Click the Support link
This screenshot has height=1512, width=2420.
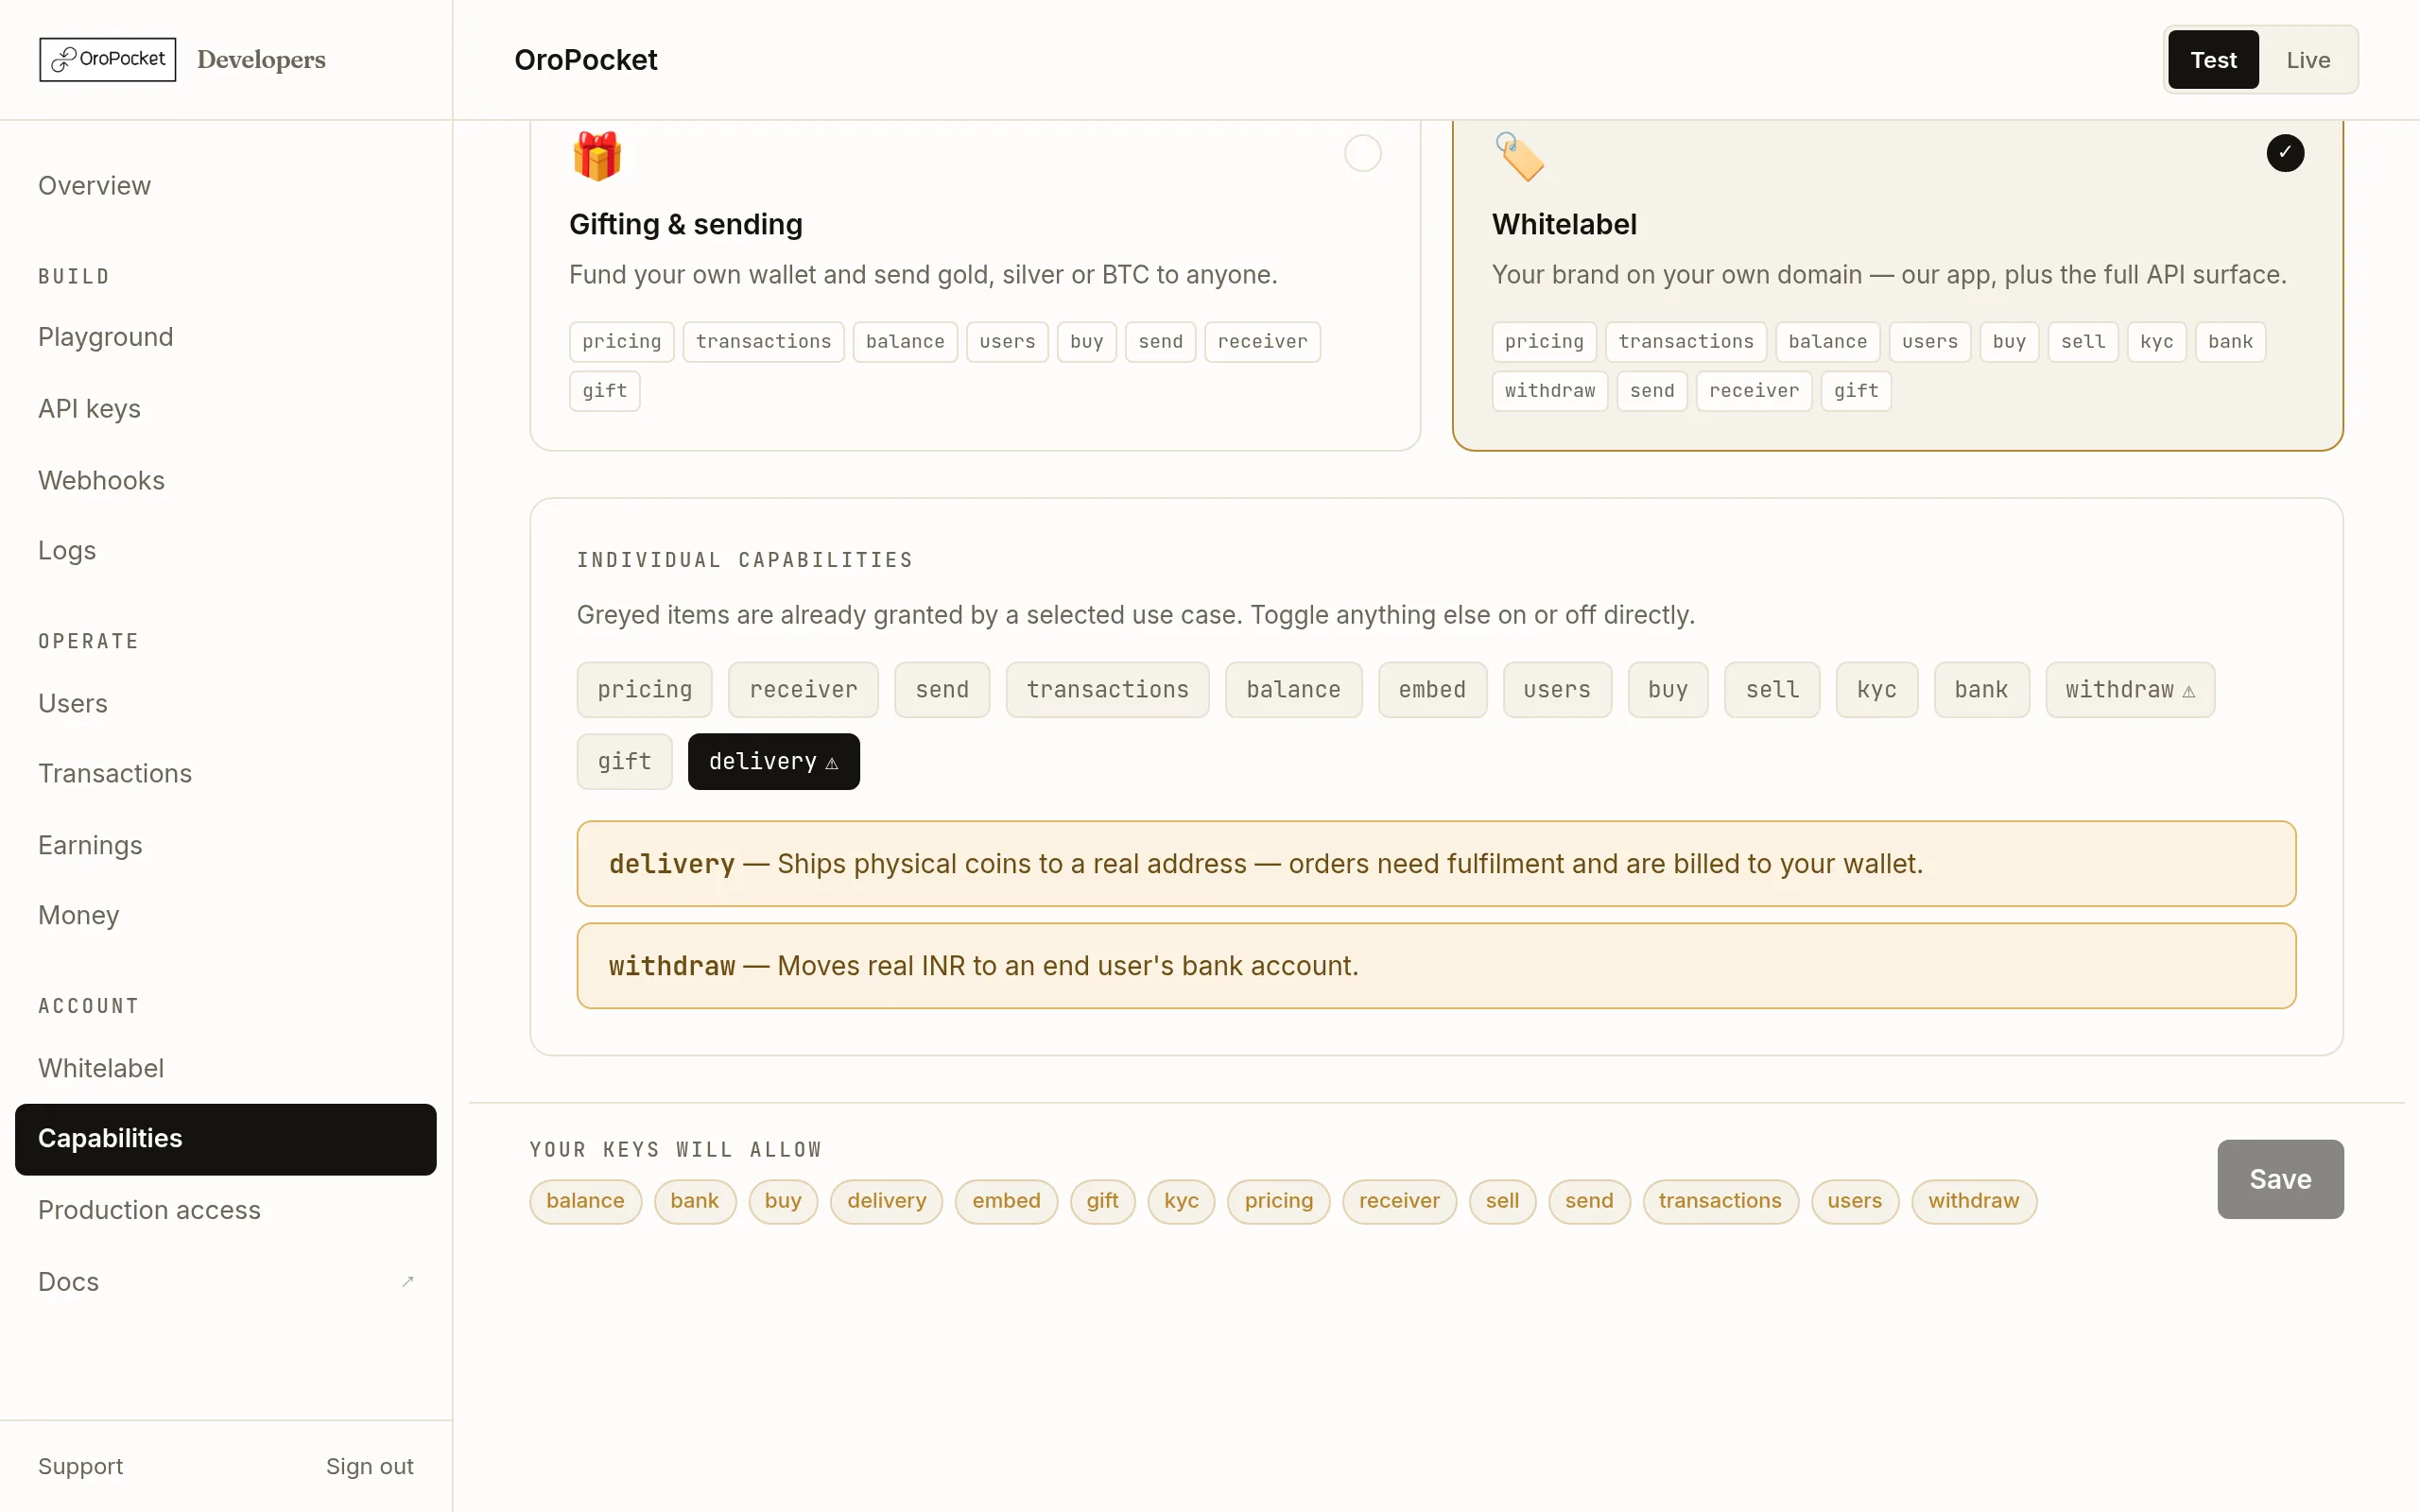[x=80, y=1466]
